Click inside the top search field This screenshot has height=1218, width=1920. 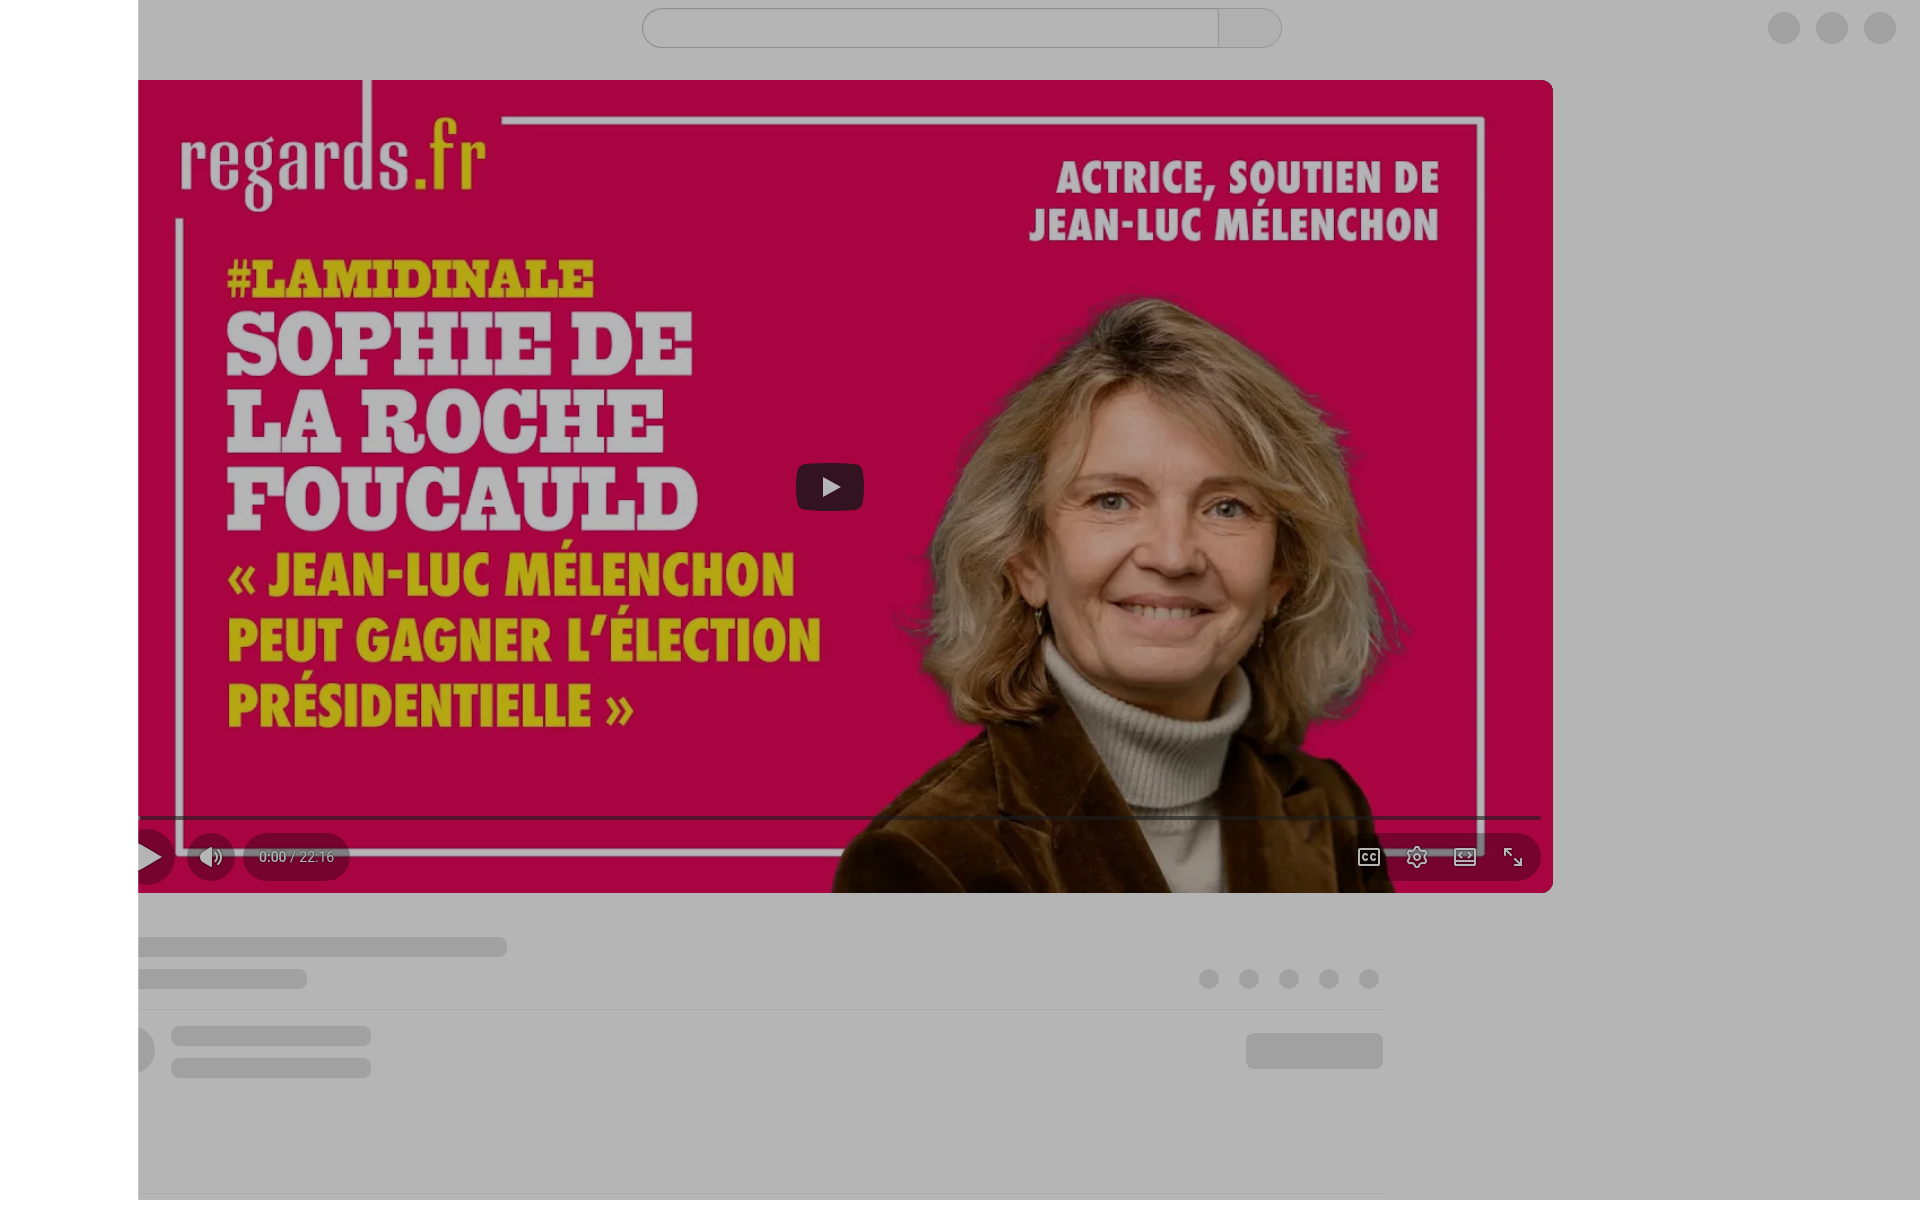[x=930, y=28]
